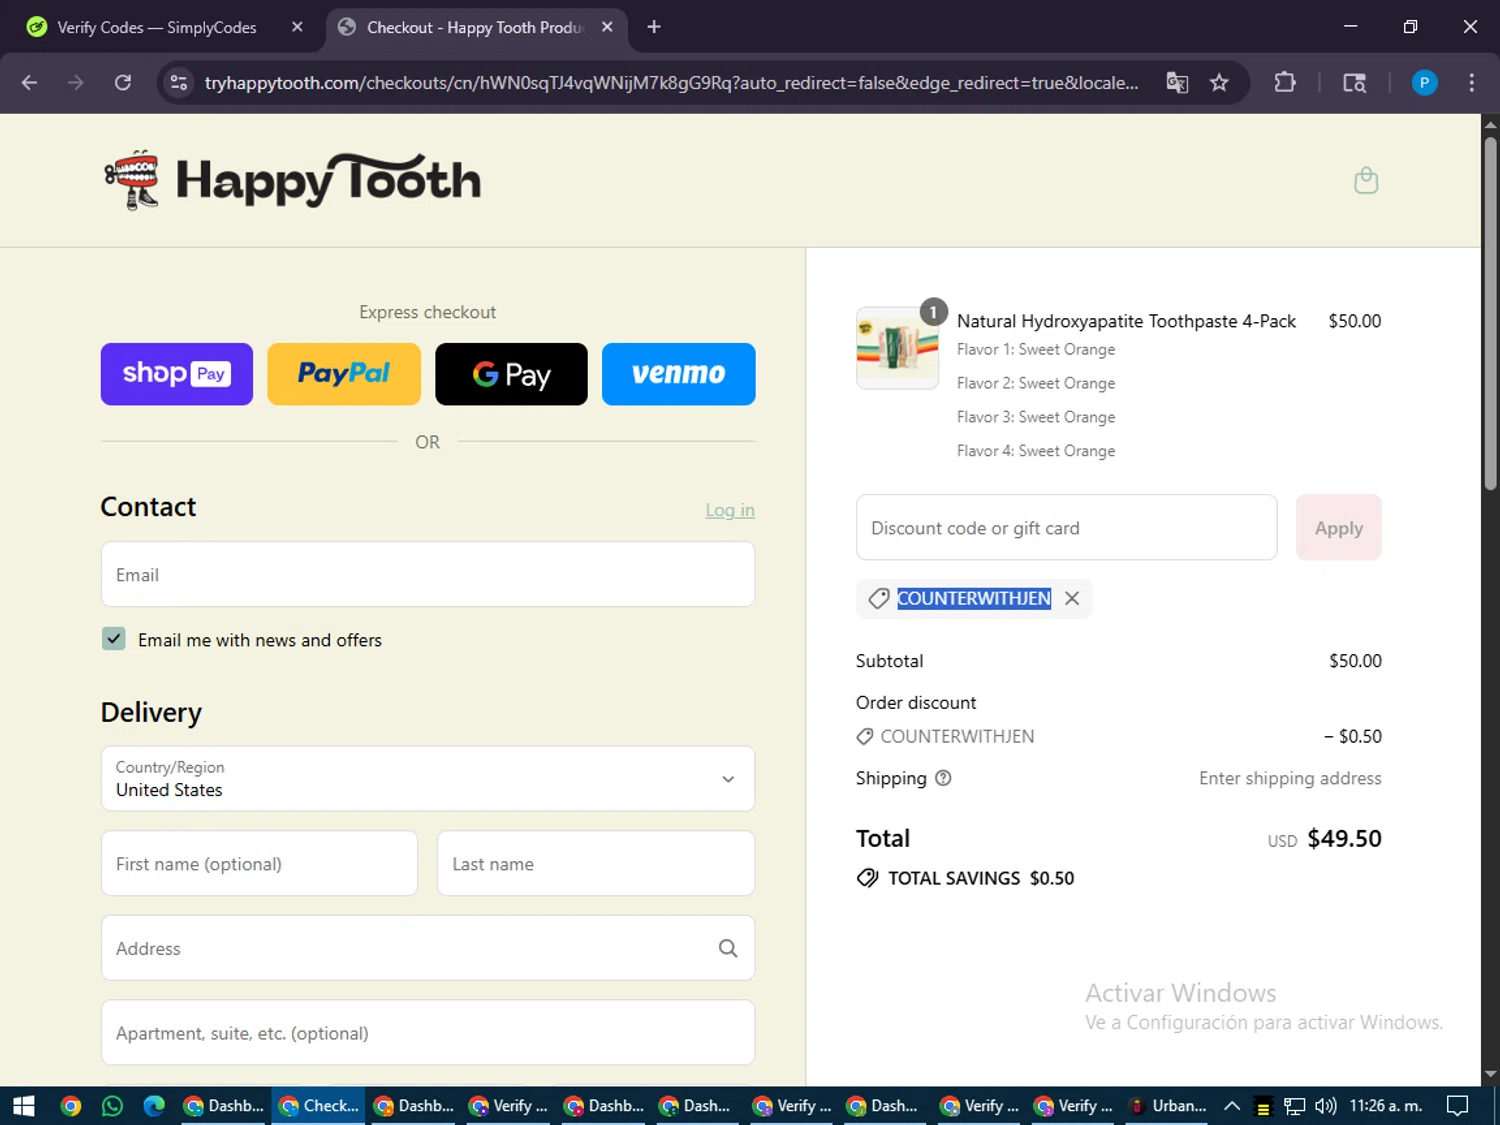Click address search magnifier icon

(728, 948)
